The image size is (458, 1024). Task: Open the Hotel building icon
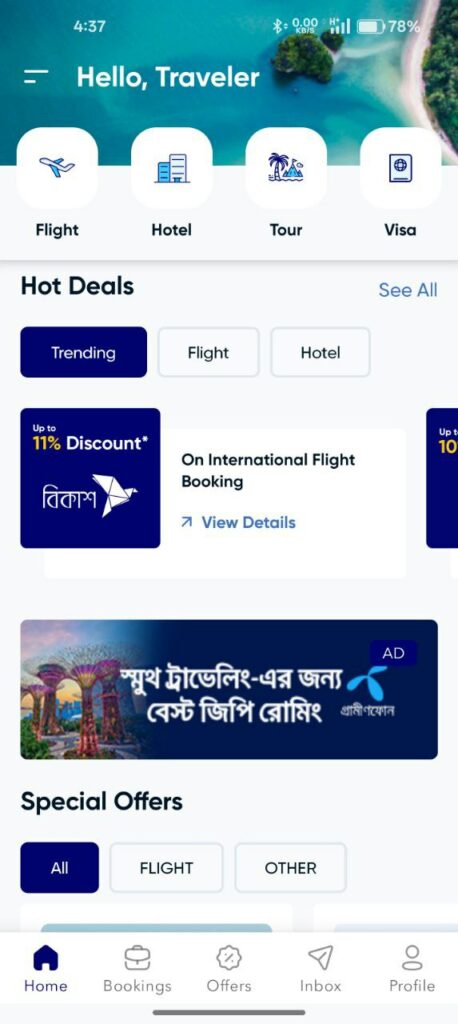click(172, 168)
